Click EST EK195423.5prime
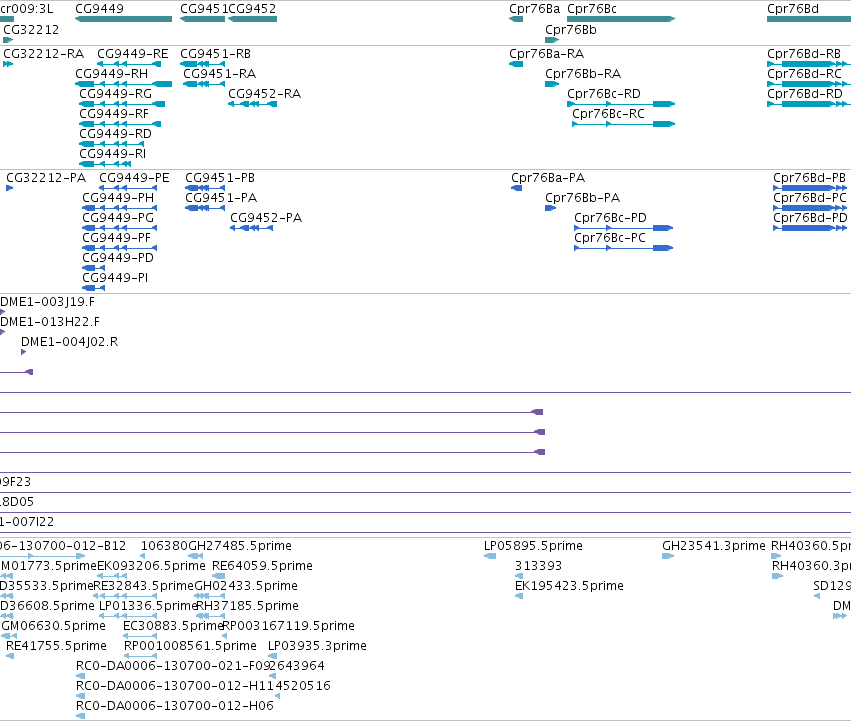The image size is (851, 721). pos(569,586)
